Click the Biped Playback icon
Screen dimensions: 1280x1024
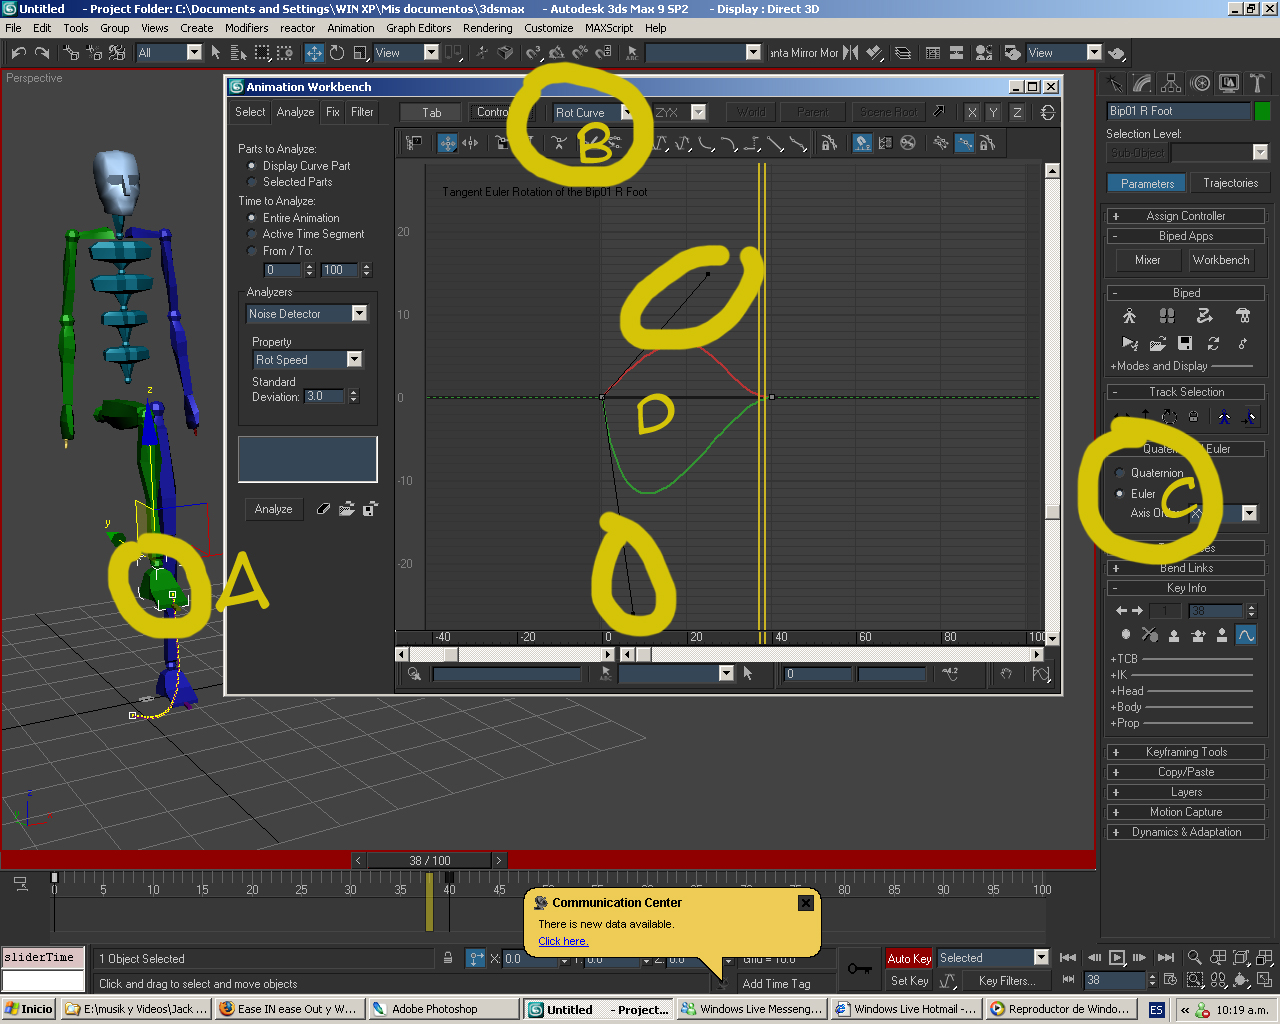(x=1130, y=344)
